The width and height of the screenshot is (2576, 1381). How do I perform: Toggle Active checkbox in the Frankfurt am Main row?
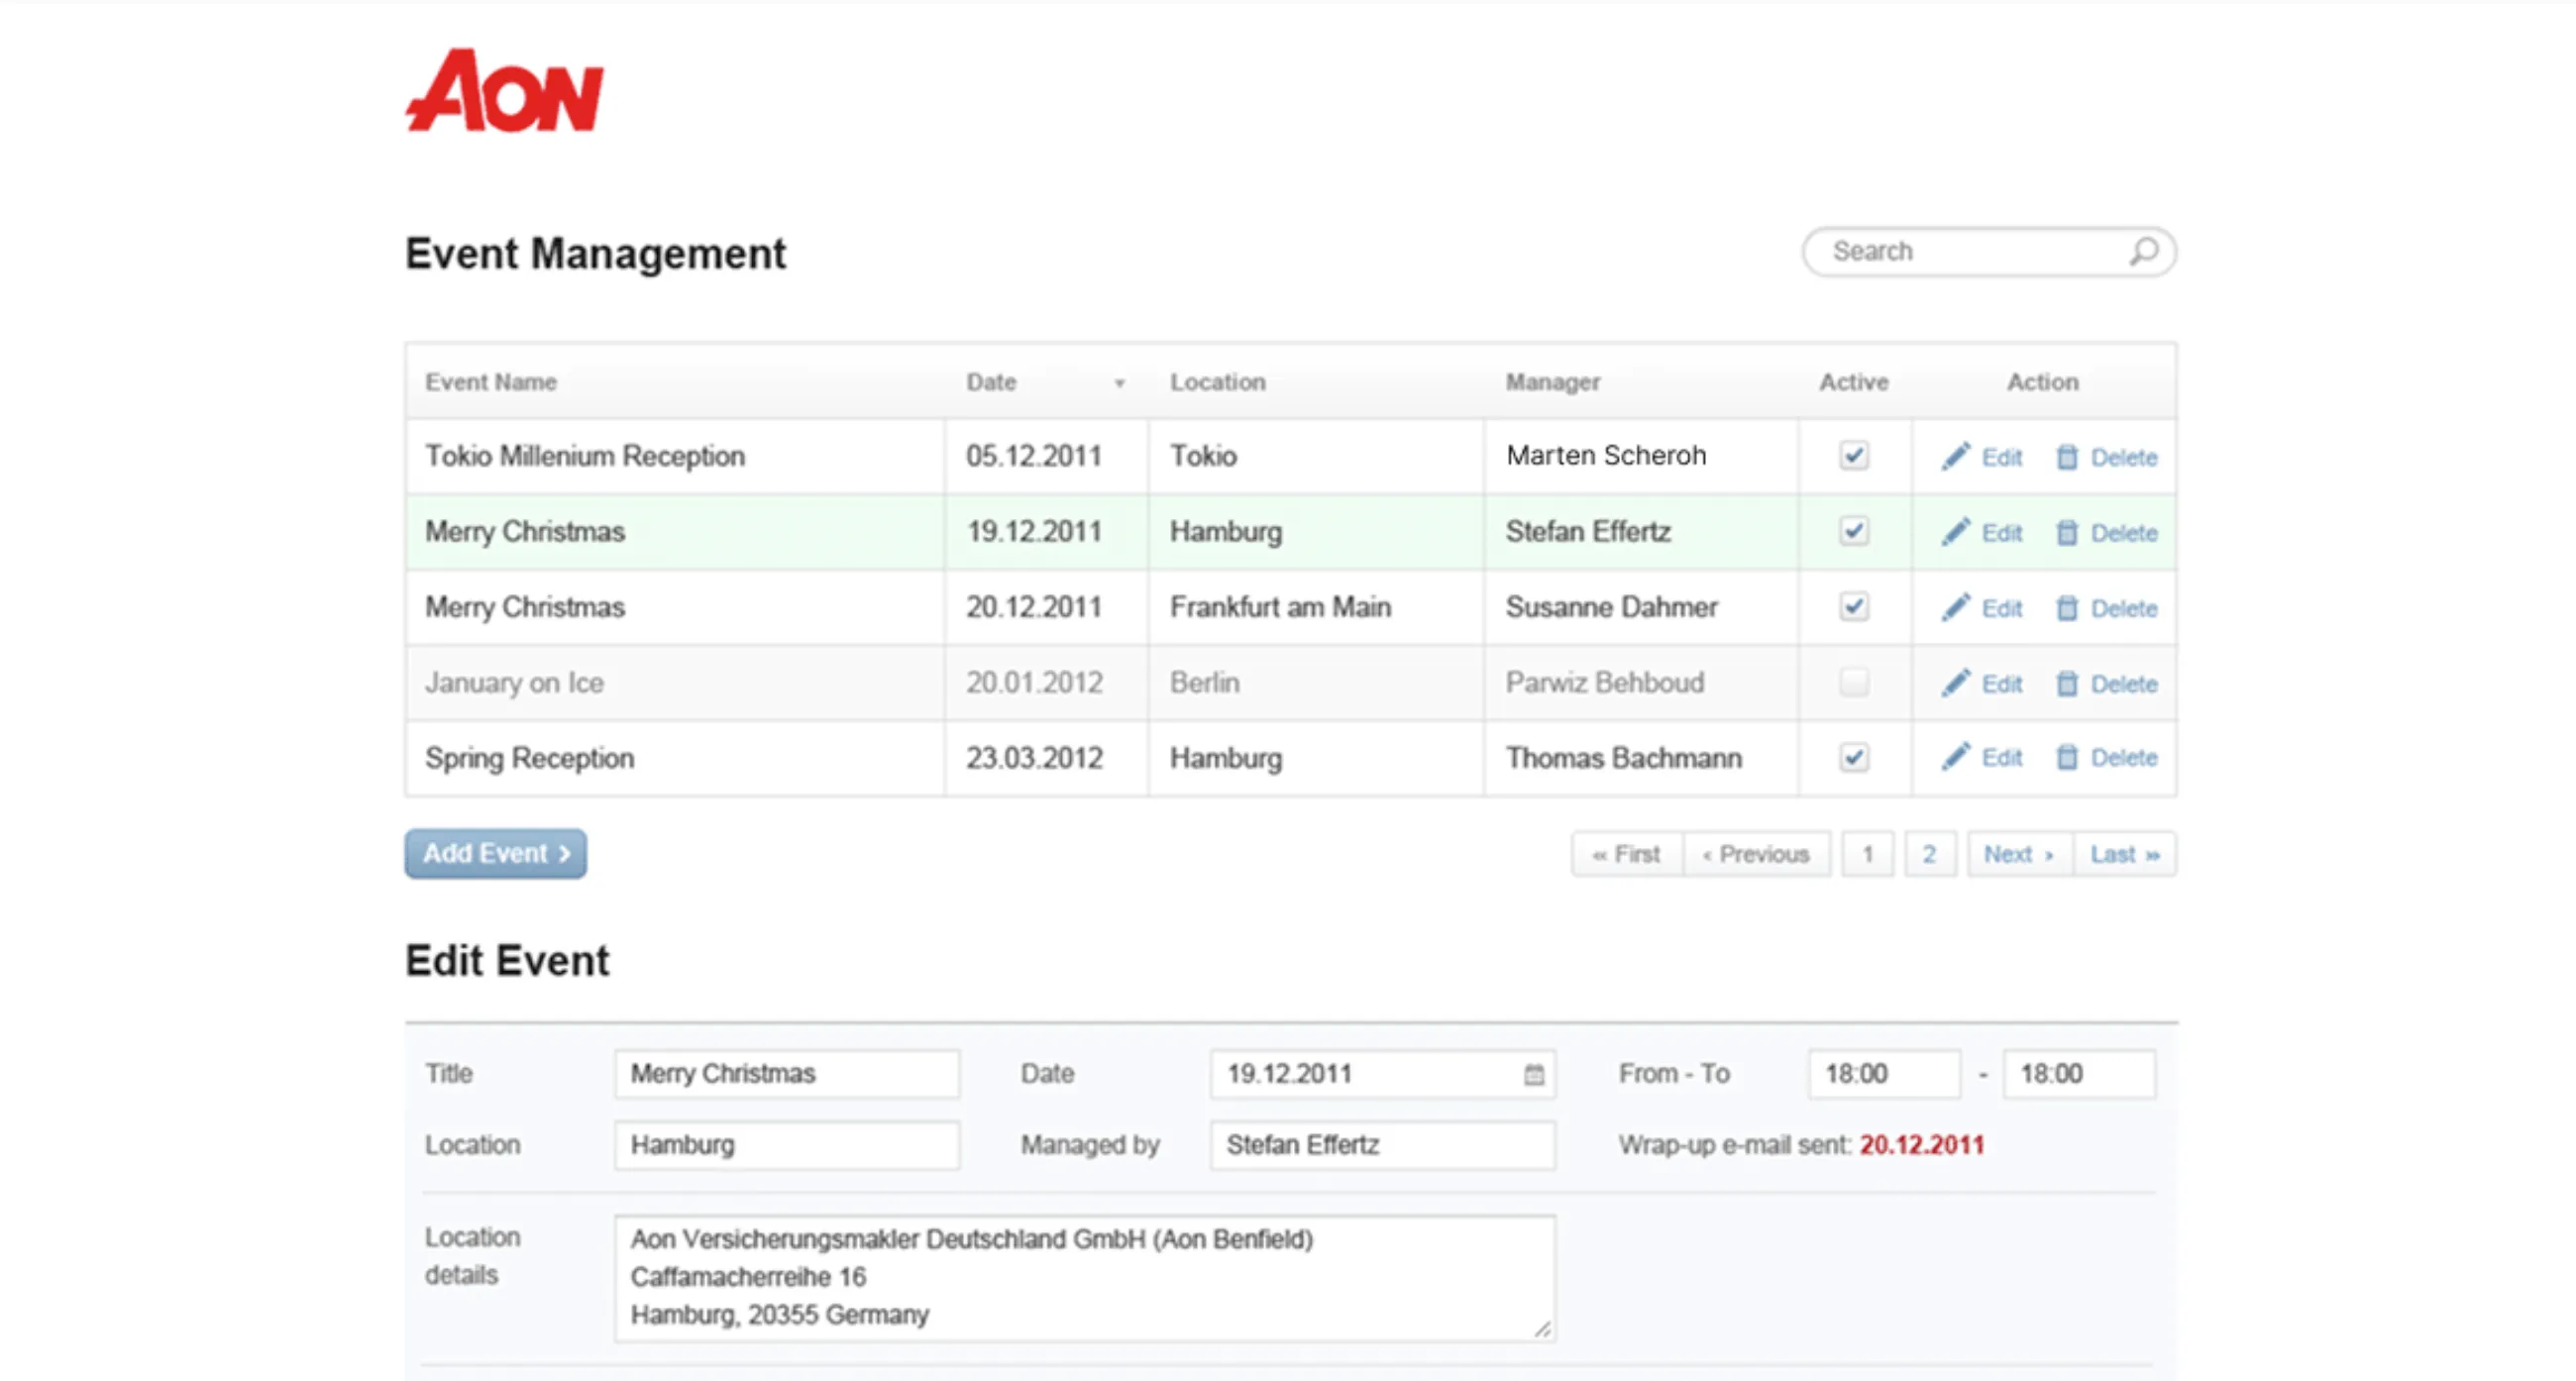pos(1853,607)
